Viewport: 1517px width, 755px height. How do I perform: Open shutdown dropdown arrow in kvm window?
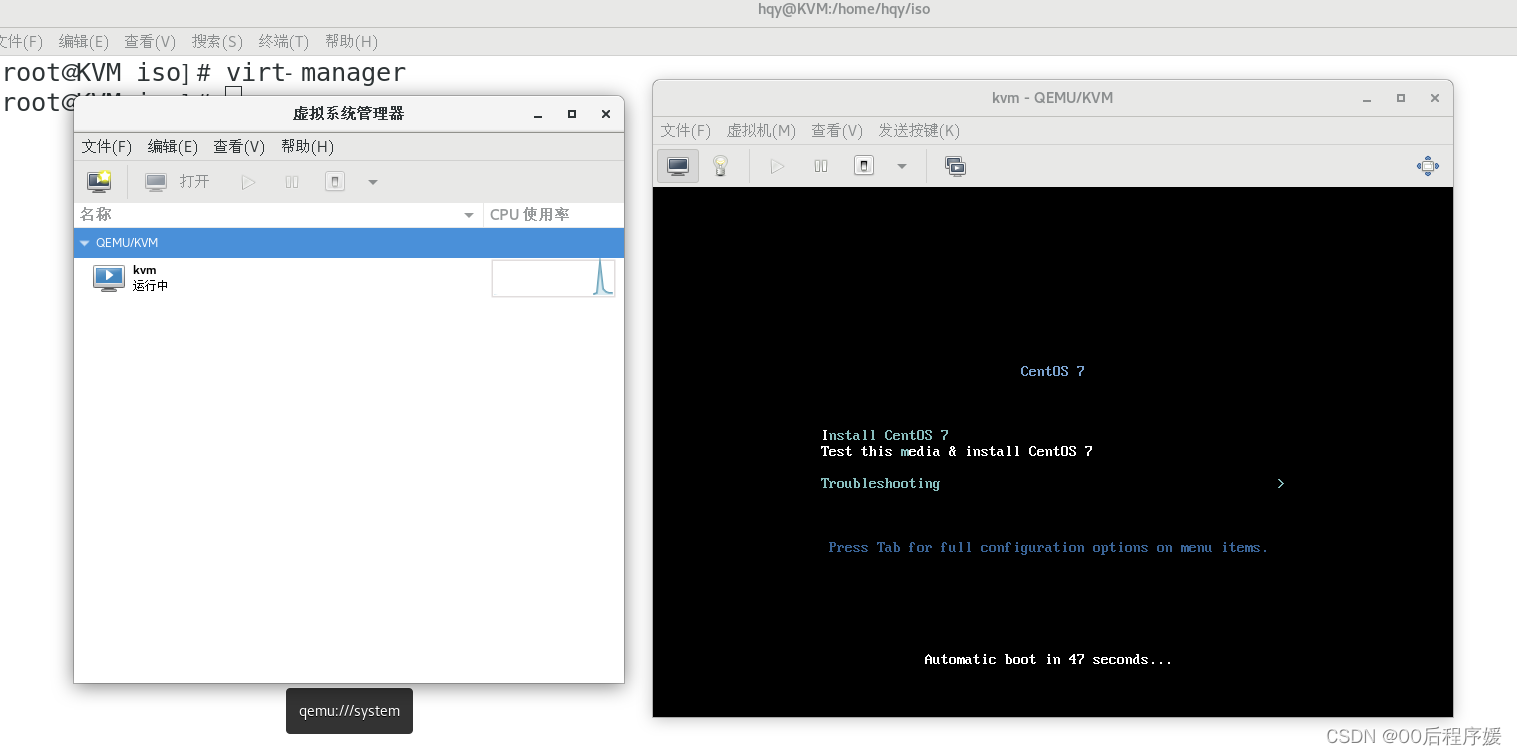[x=902, y=166]
